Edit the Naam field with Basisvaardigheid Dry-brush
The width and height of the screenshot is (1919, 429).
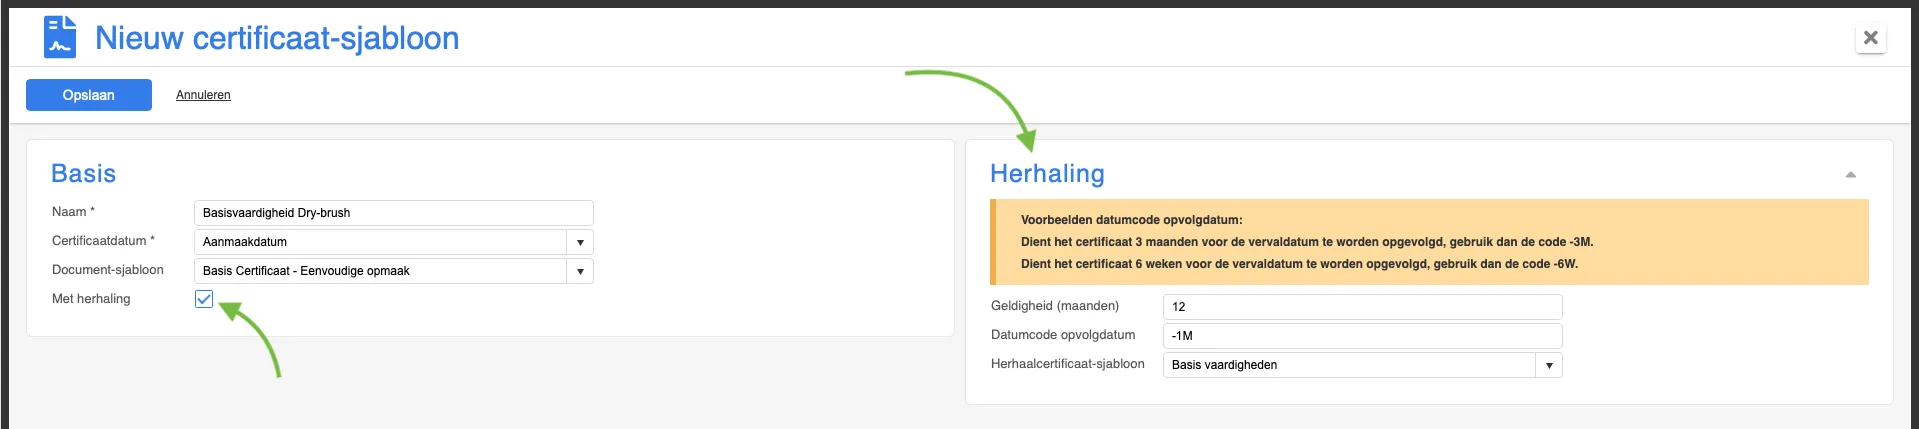tap(393, 213)
